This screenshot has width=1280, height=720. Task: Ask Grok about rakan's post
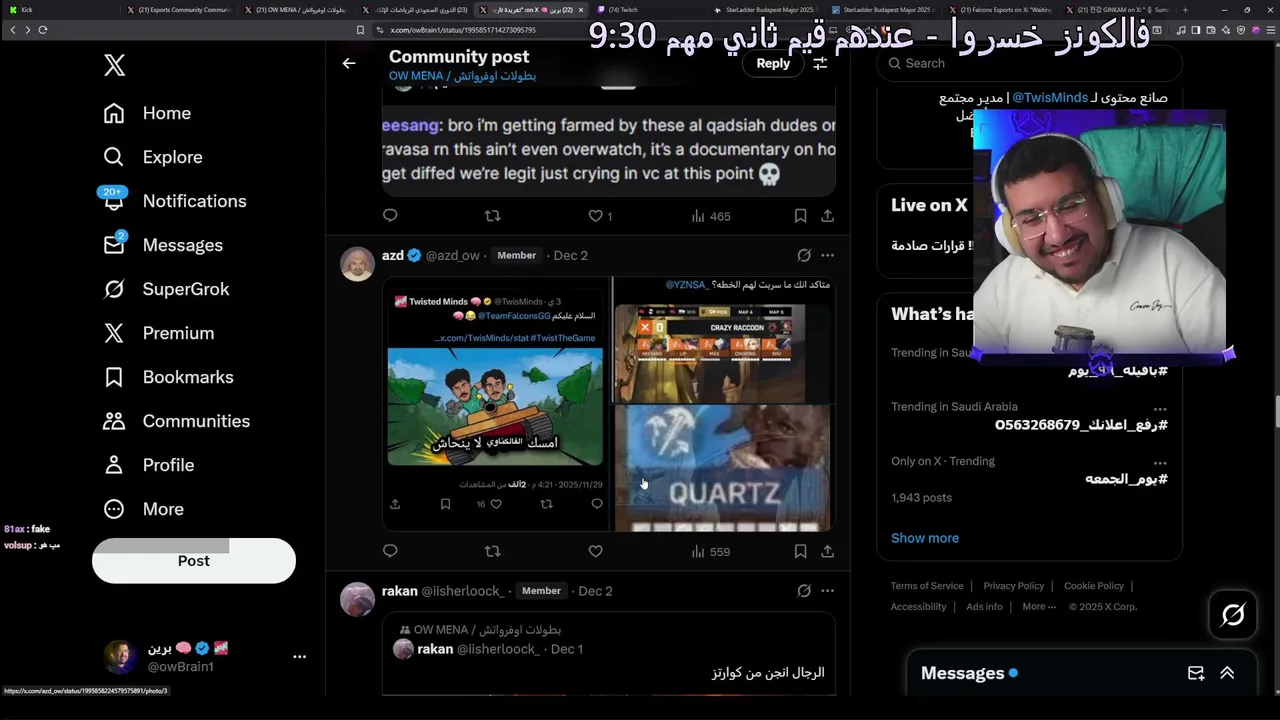click(804, 591)
